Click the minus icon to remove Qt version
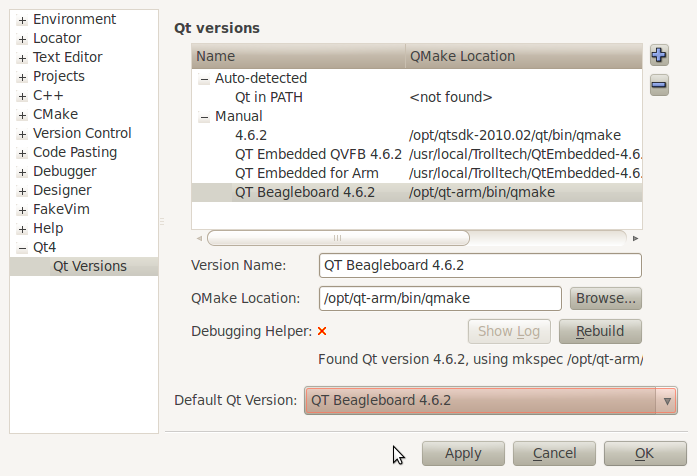697x476 pixels. click(659, 85)
